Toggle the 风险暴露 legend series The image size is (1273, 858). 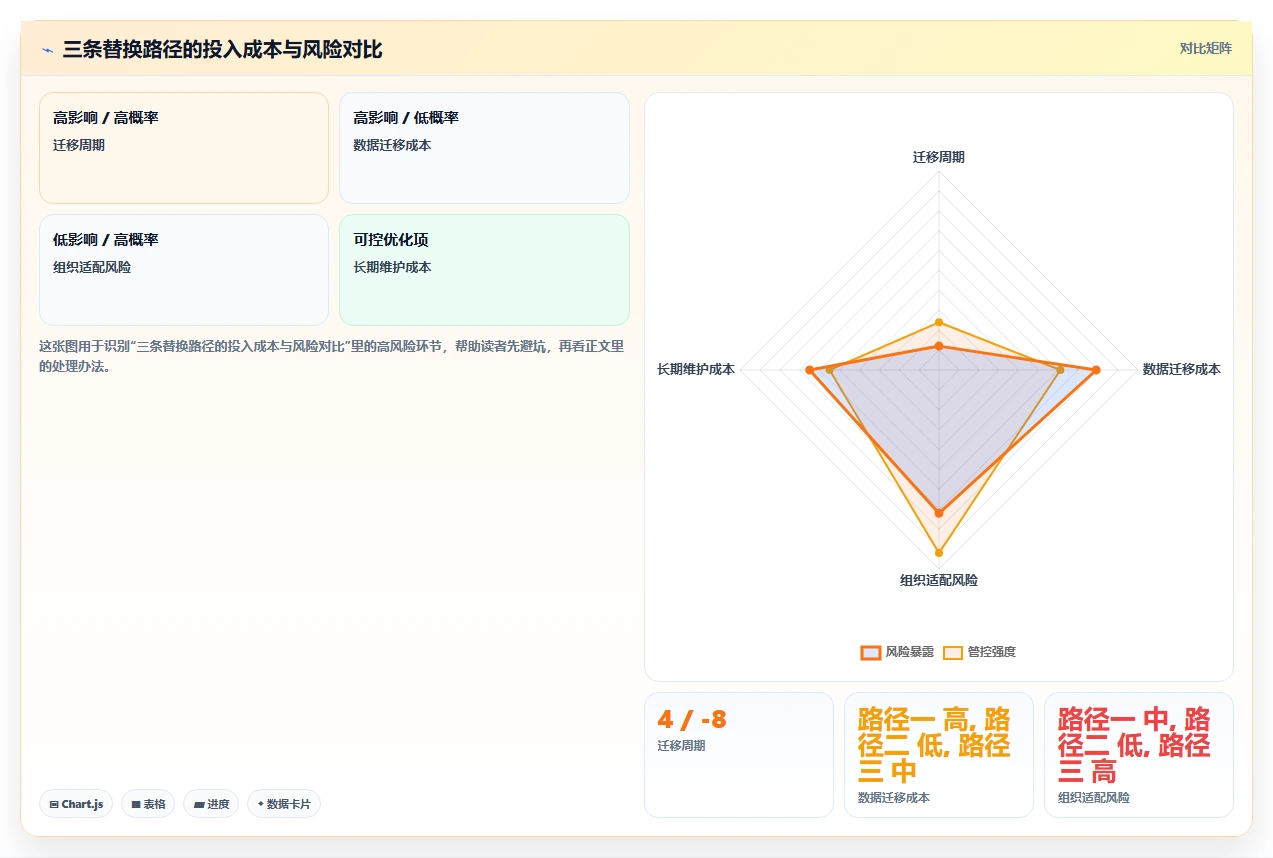pos(897,652)
